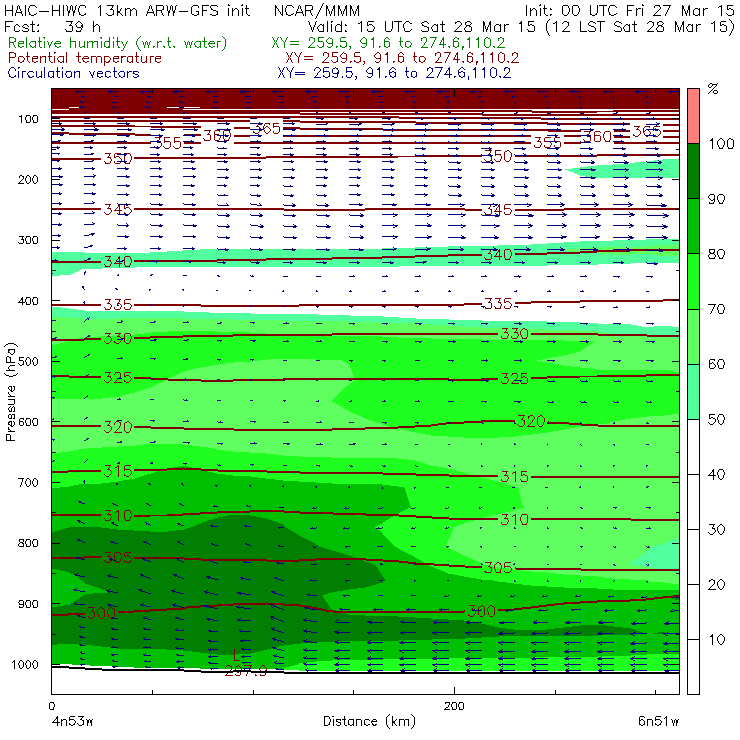Click the colorbar label '10'

coord(716,640)
